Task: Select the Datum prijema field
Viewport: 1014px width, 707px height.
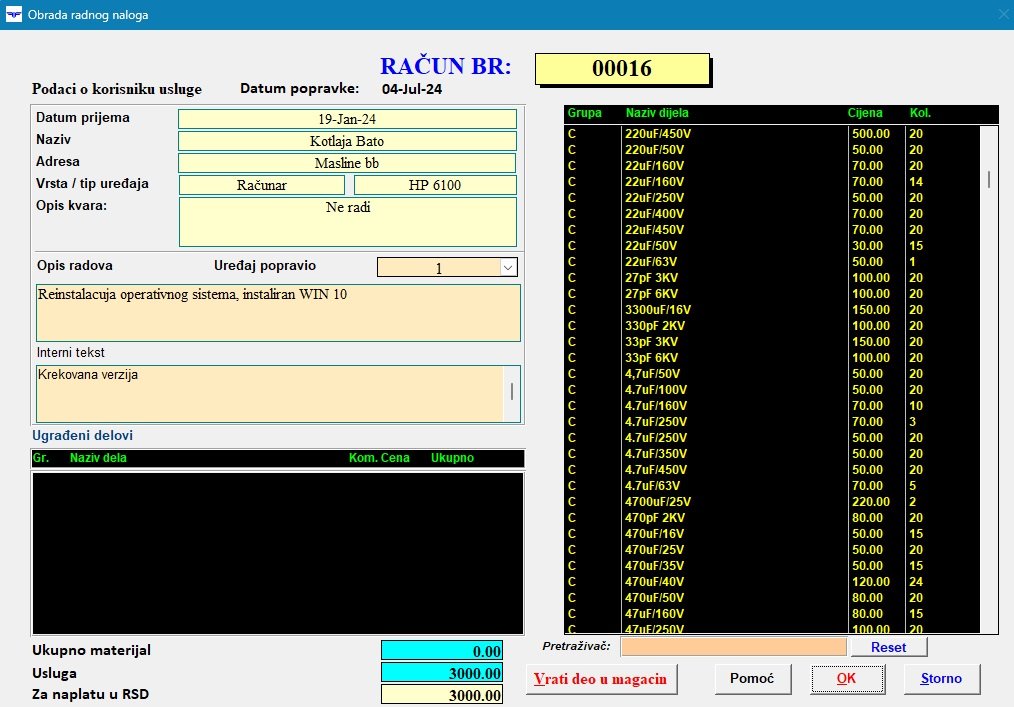Action: pyautogui.click(x=347, y=119)
